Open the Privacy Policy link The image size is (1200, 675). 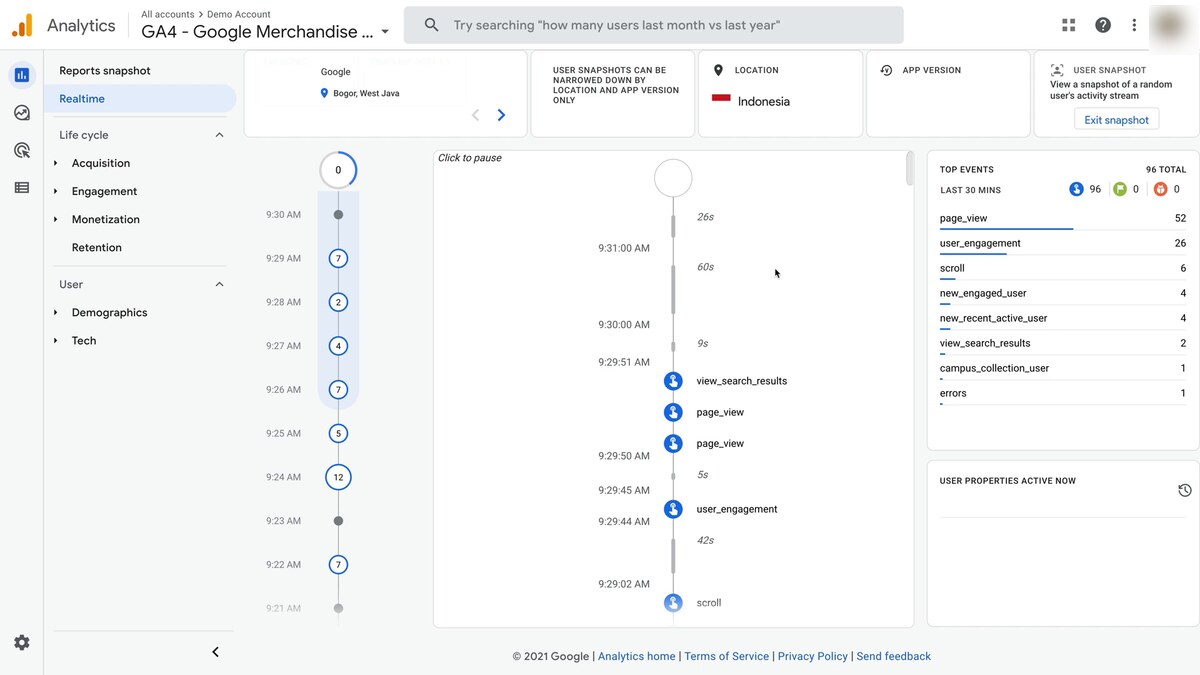coord(813,656)
